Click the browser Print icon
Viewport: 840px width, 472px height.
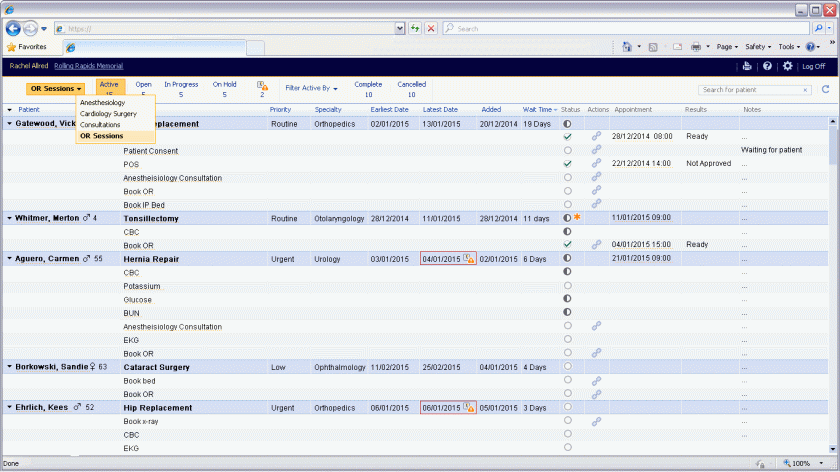coord(696,47)
